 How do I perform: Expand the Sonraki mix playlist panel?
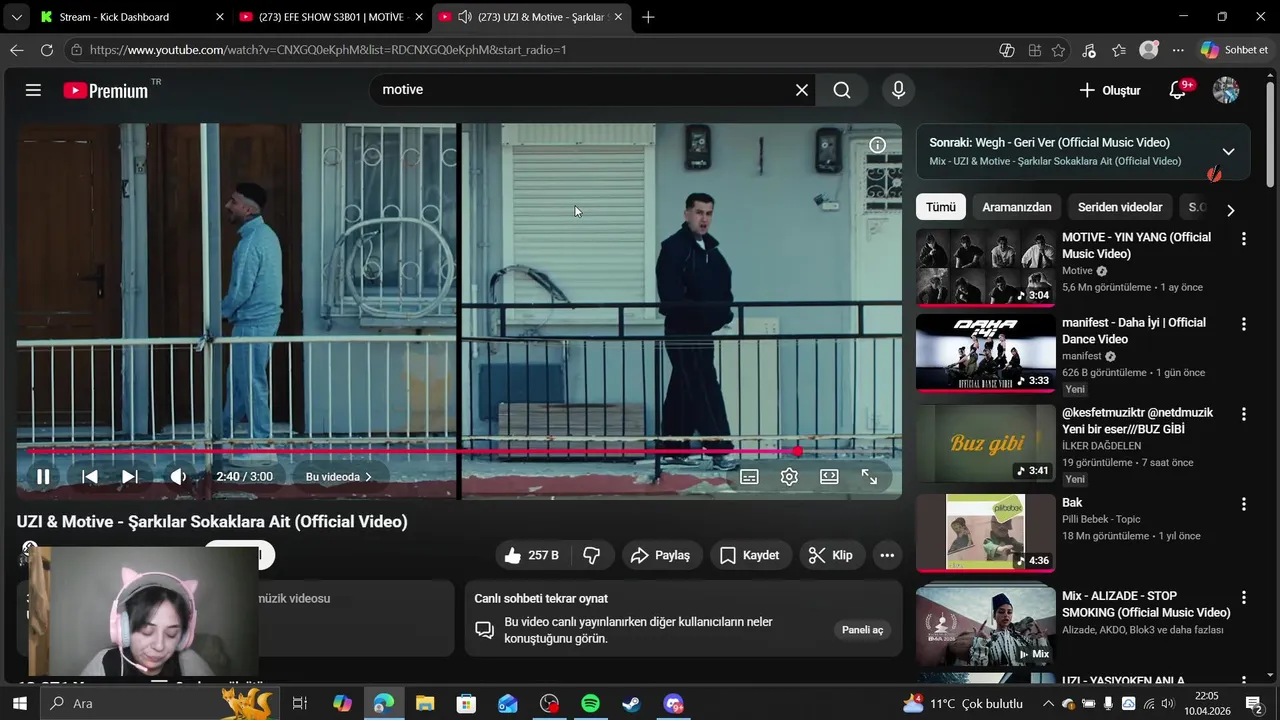[1228, 152]
